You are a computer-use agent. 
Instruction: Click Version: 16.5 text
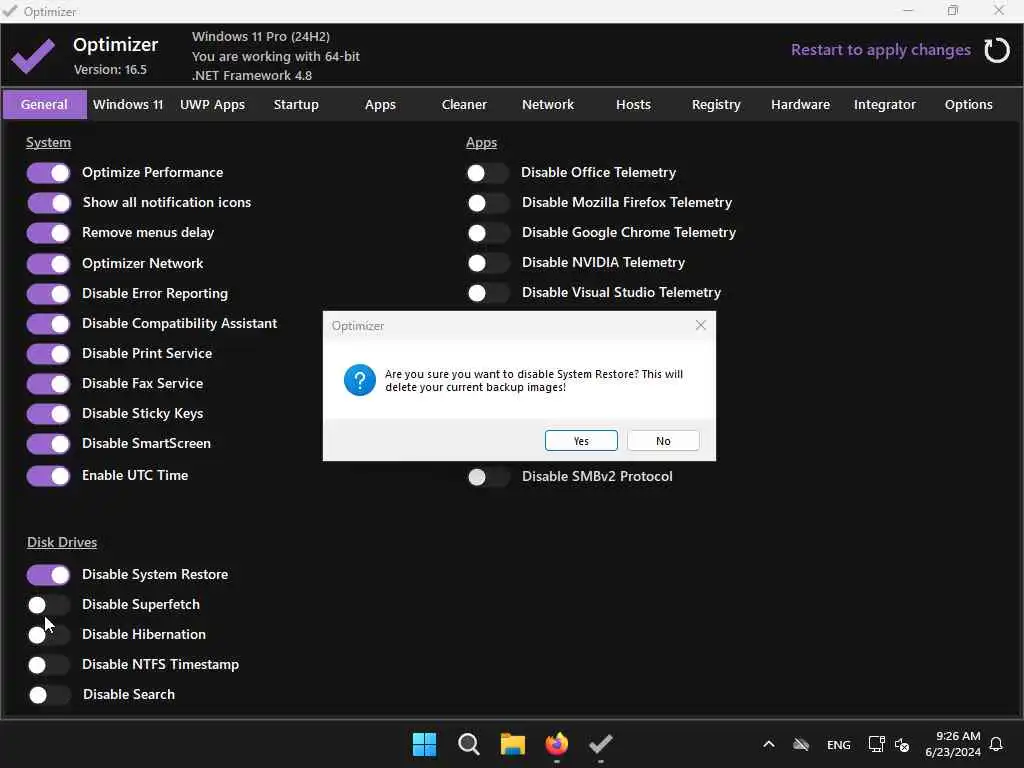[110, 69]
